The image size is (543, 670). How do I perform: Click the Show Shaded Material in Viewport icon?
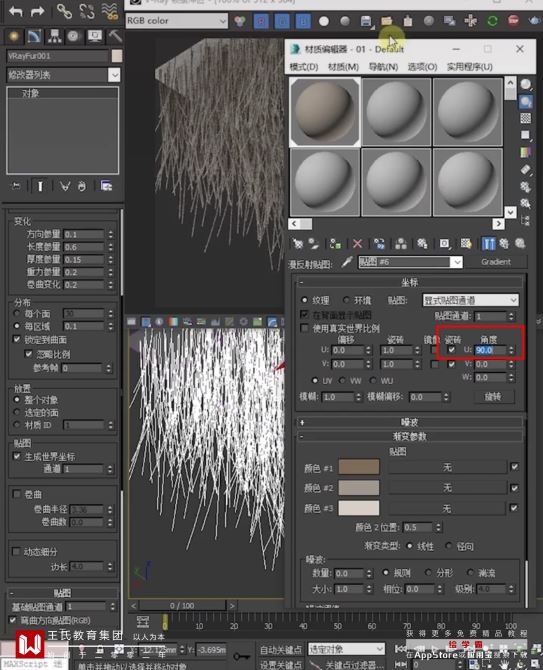click(x=465, y=244)
